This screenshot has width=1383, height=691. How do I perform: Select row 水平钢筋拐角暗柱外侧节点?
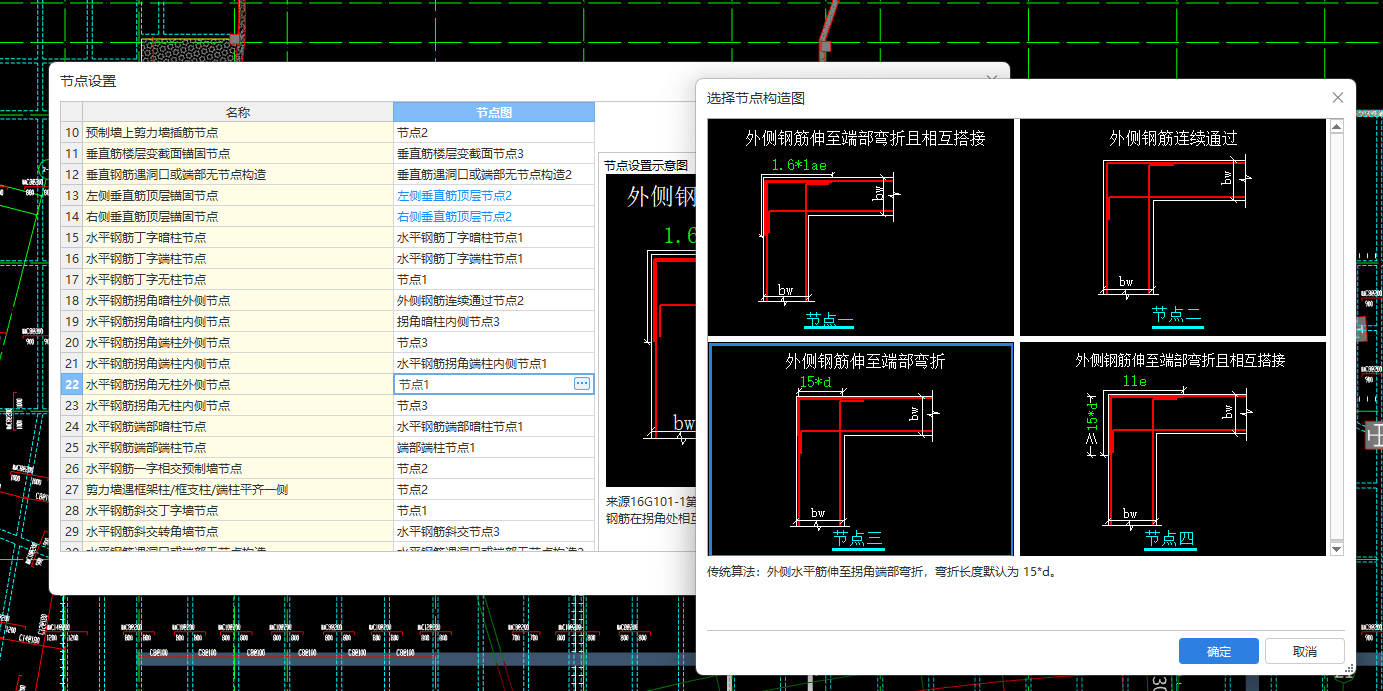pos(238,300)
